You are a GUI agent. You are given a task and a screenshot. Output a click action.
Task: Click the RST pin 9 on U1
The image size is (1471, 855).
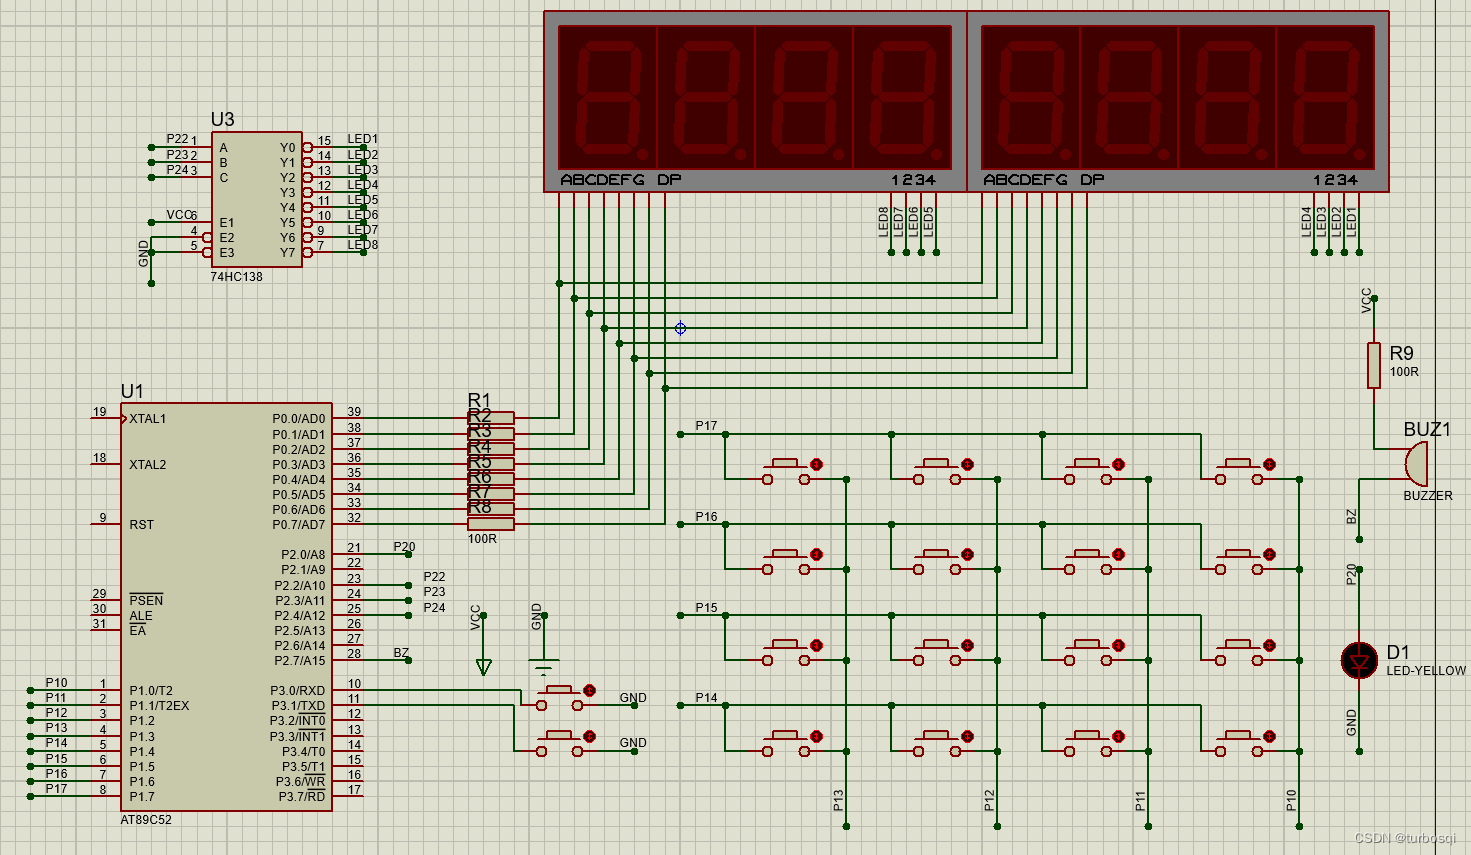(106, 523)
